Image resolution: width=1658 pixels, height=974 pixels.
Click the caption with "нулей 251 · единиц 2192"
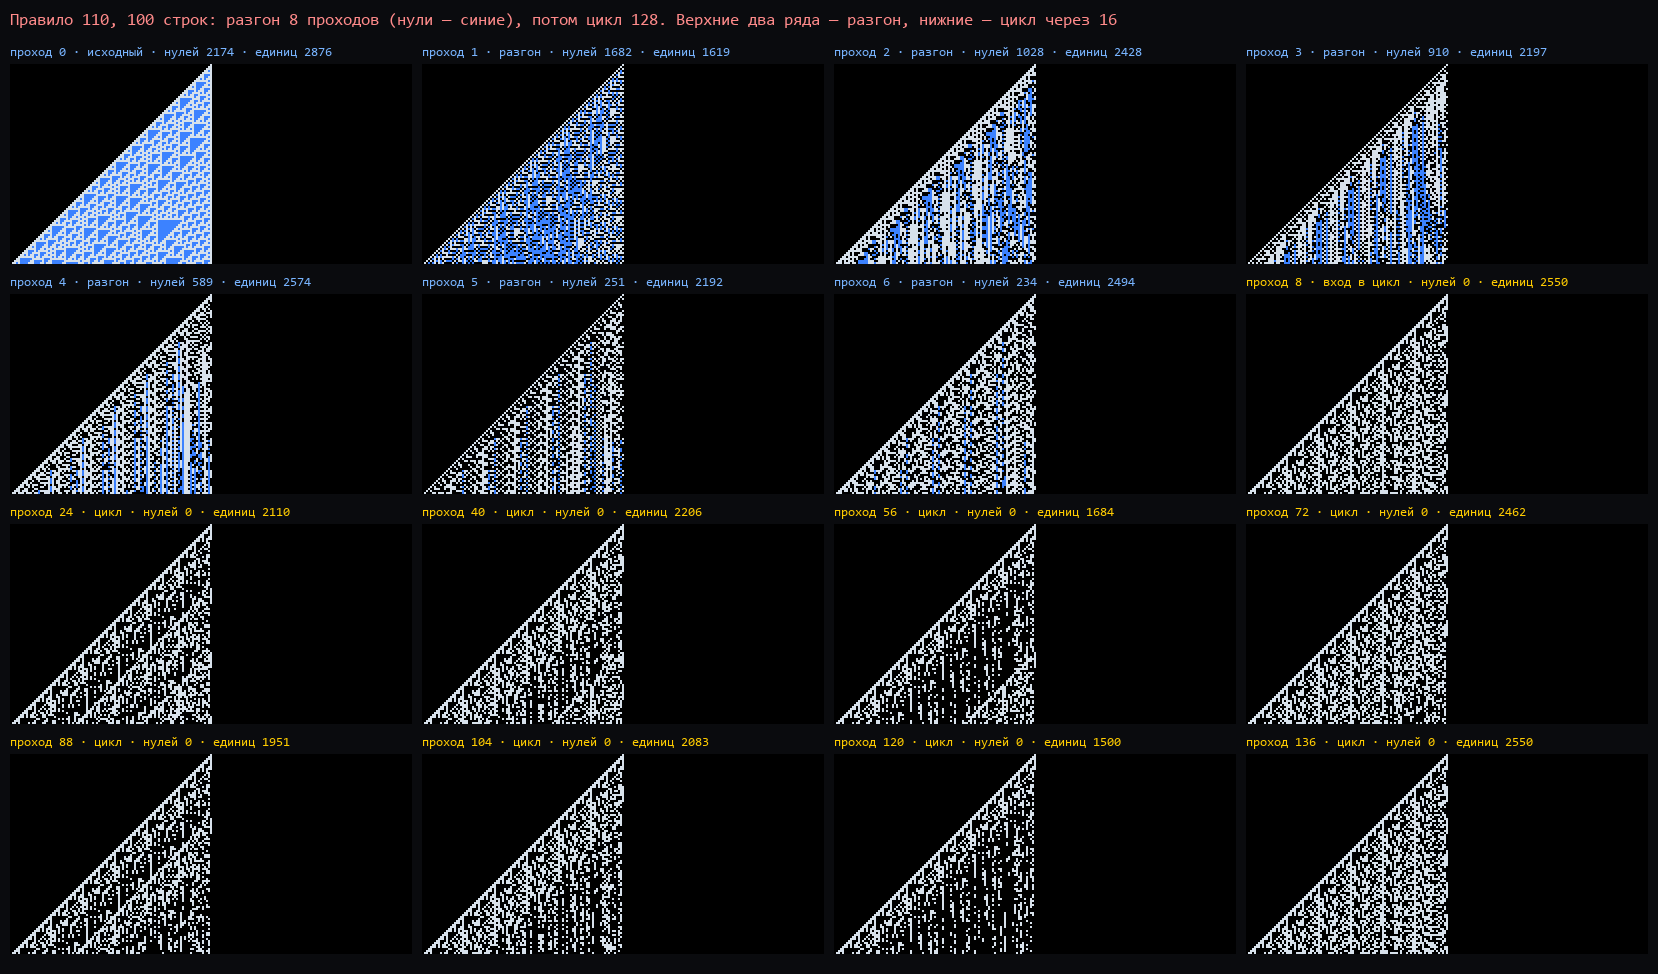(x=572, y=282)
